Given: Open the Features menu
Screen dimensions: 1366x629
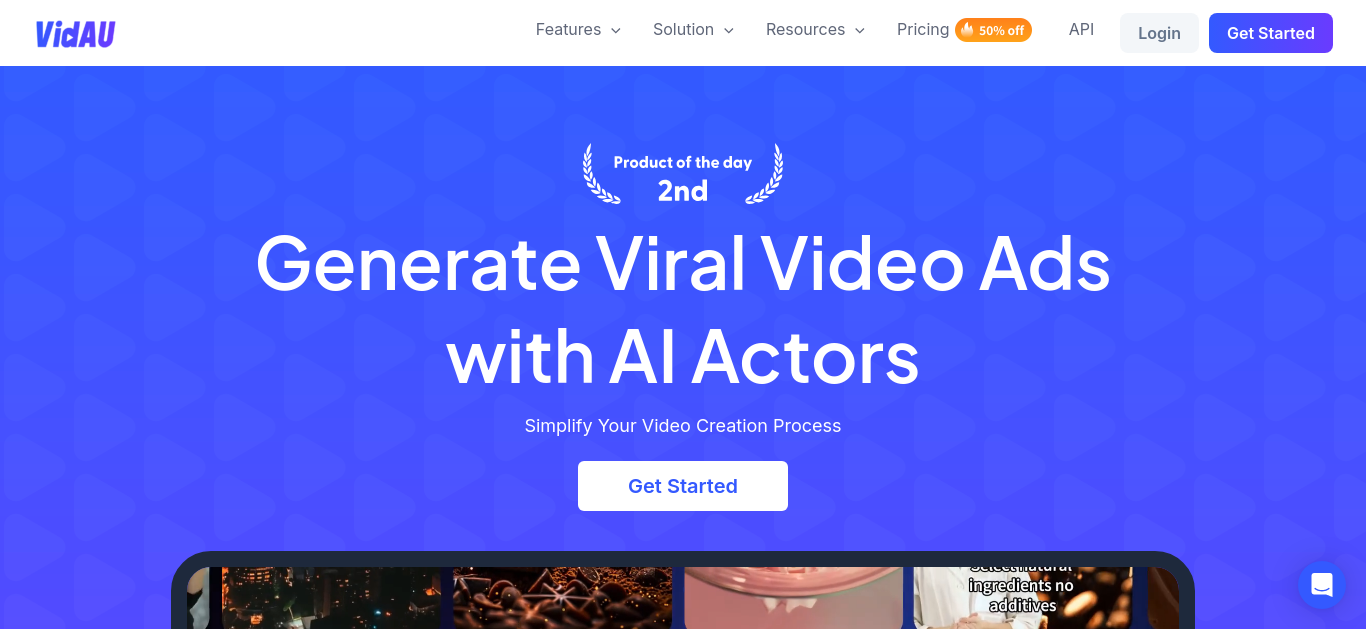Looking at the screenshot, I should 578,30.
